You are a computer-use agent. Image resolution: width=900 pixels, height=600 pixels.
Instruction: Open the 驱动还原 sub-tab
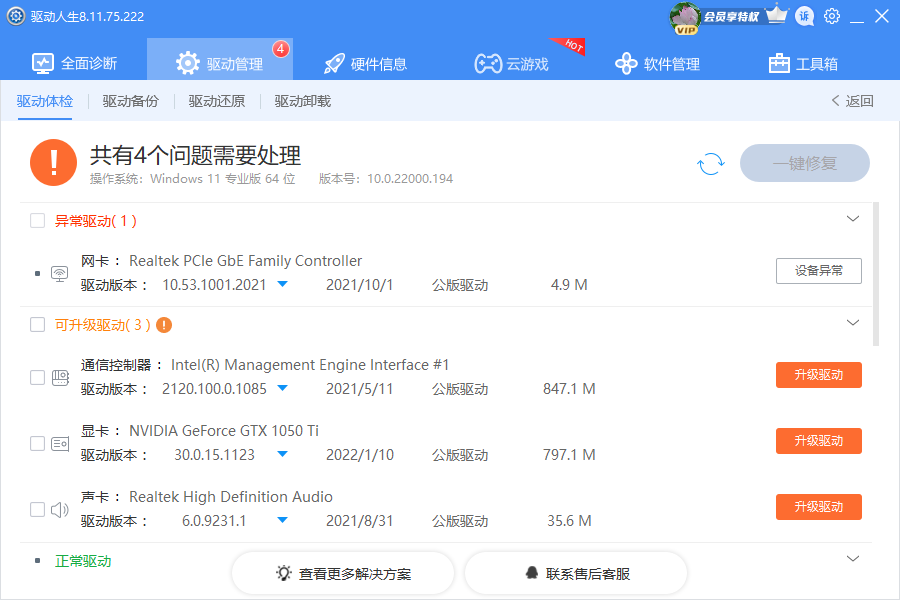(217, 101)
